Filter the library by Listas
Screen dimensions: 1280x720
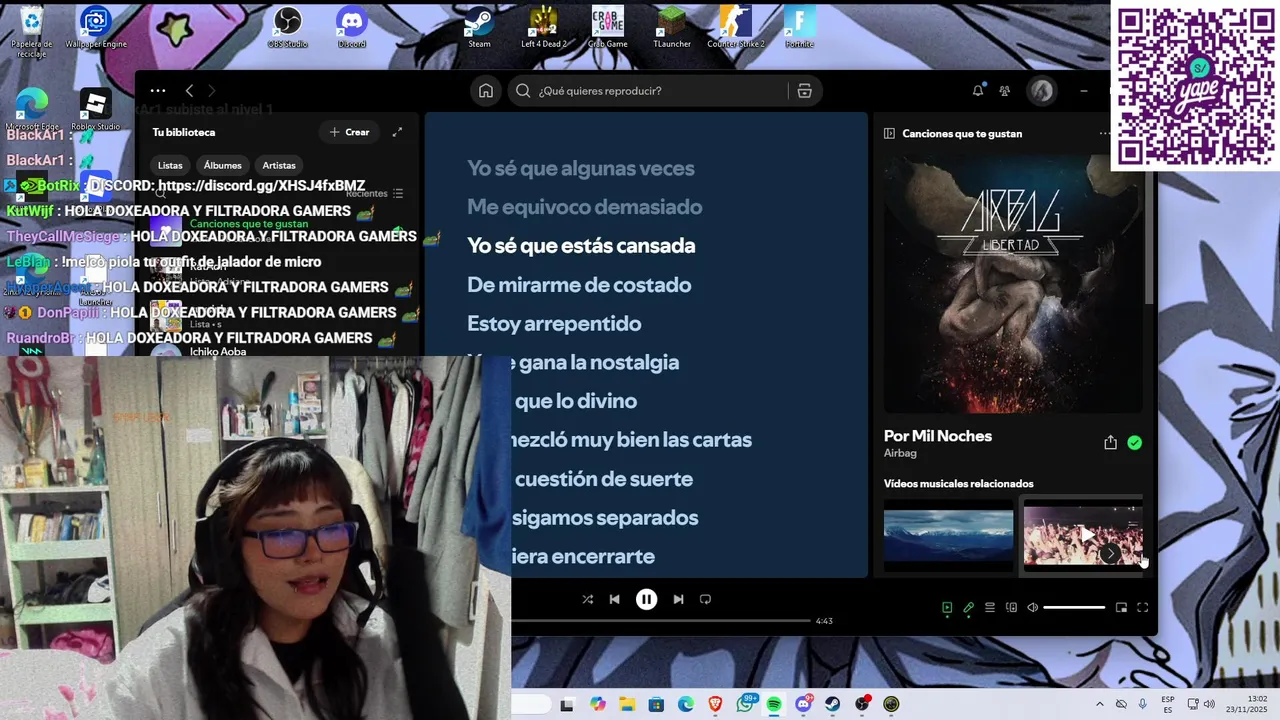[x=170, y=165]
